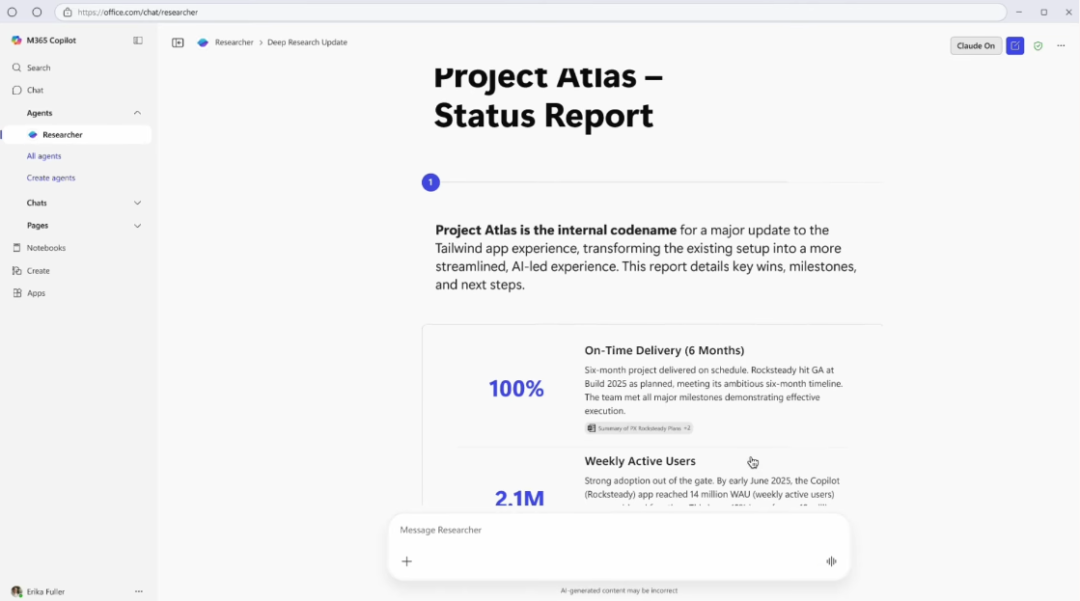Click the Chat bubble icon in the sidebar
Viewport: 1080px width, 601px height.
17,90
